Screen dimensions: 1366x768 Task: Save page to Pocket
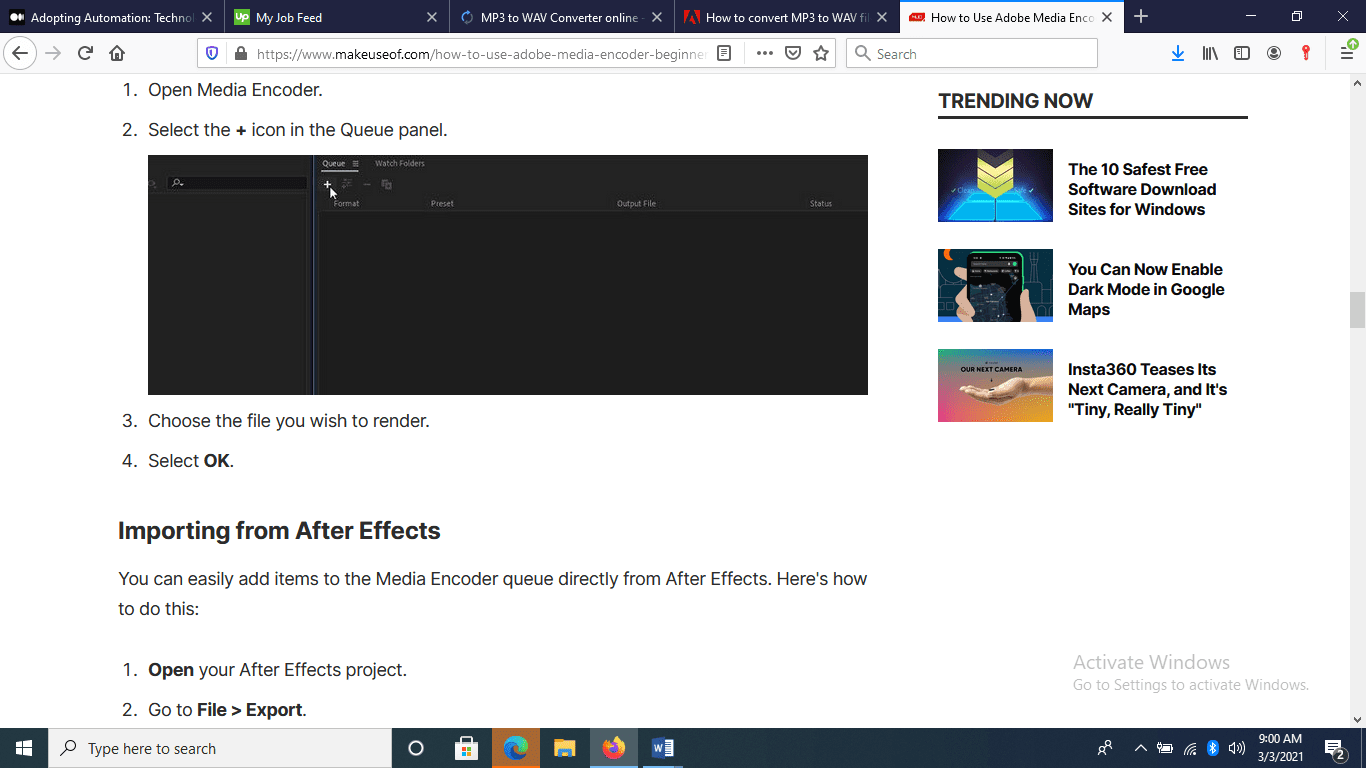793,54
